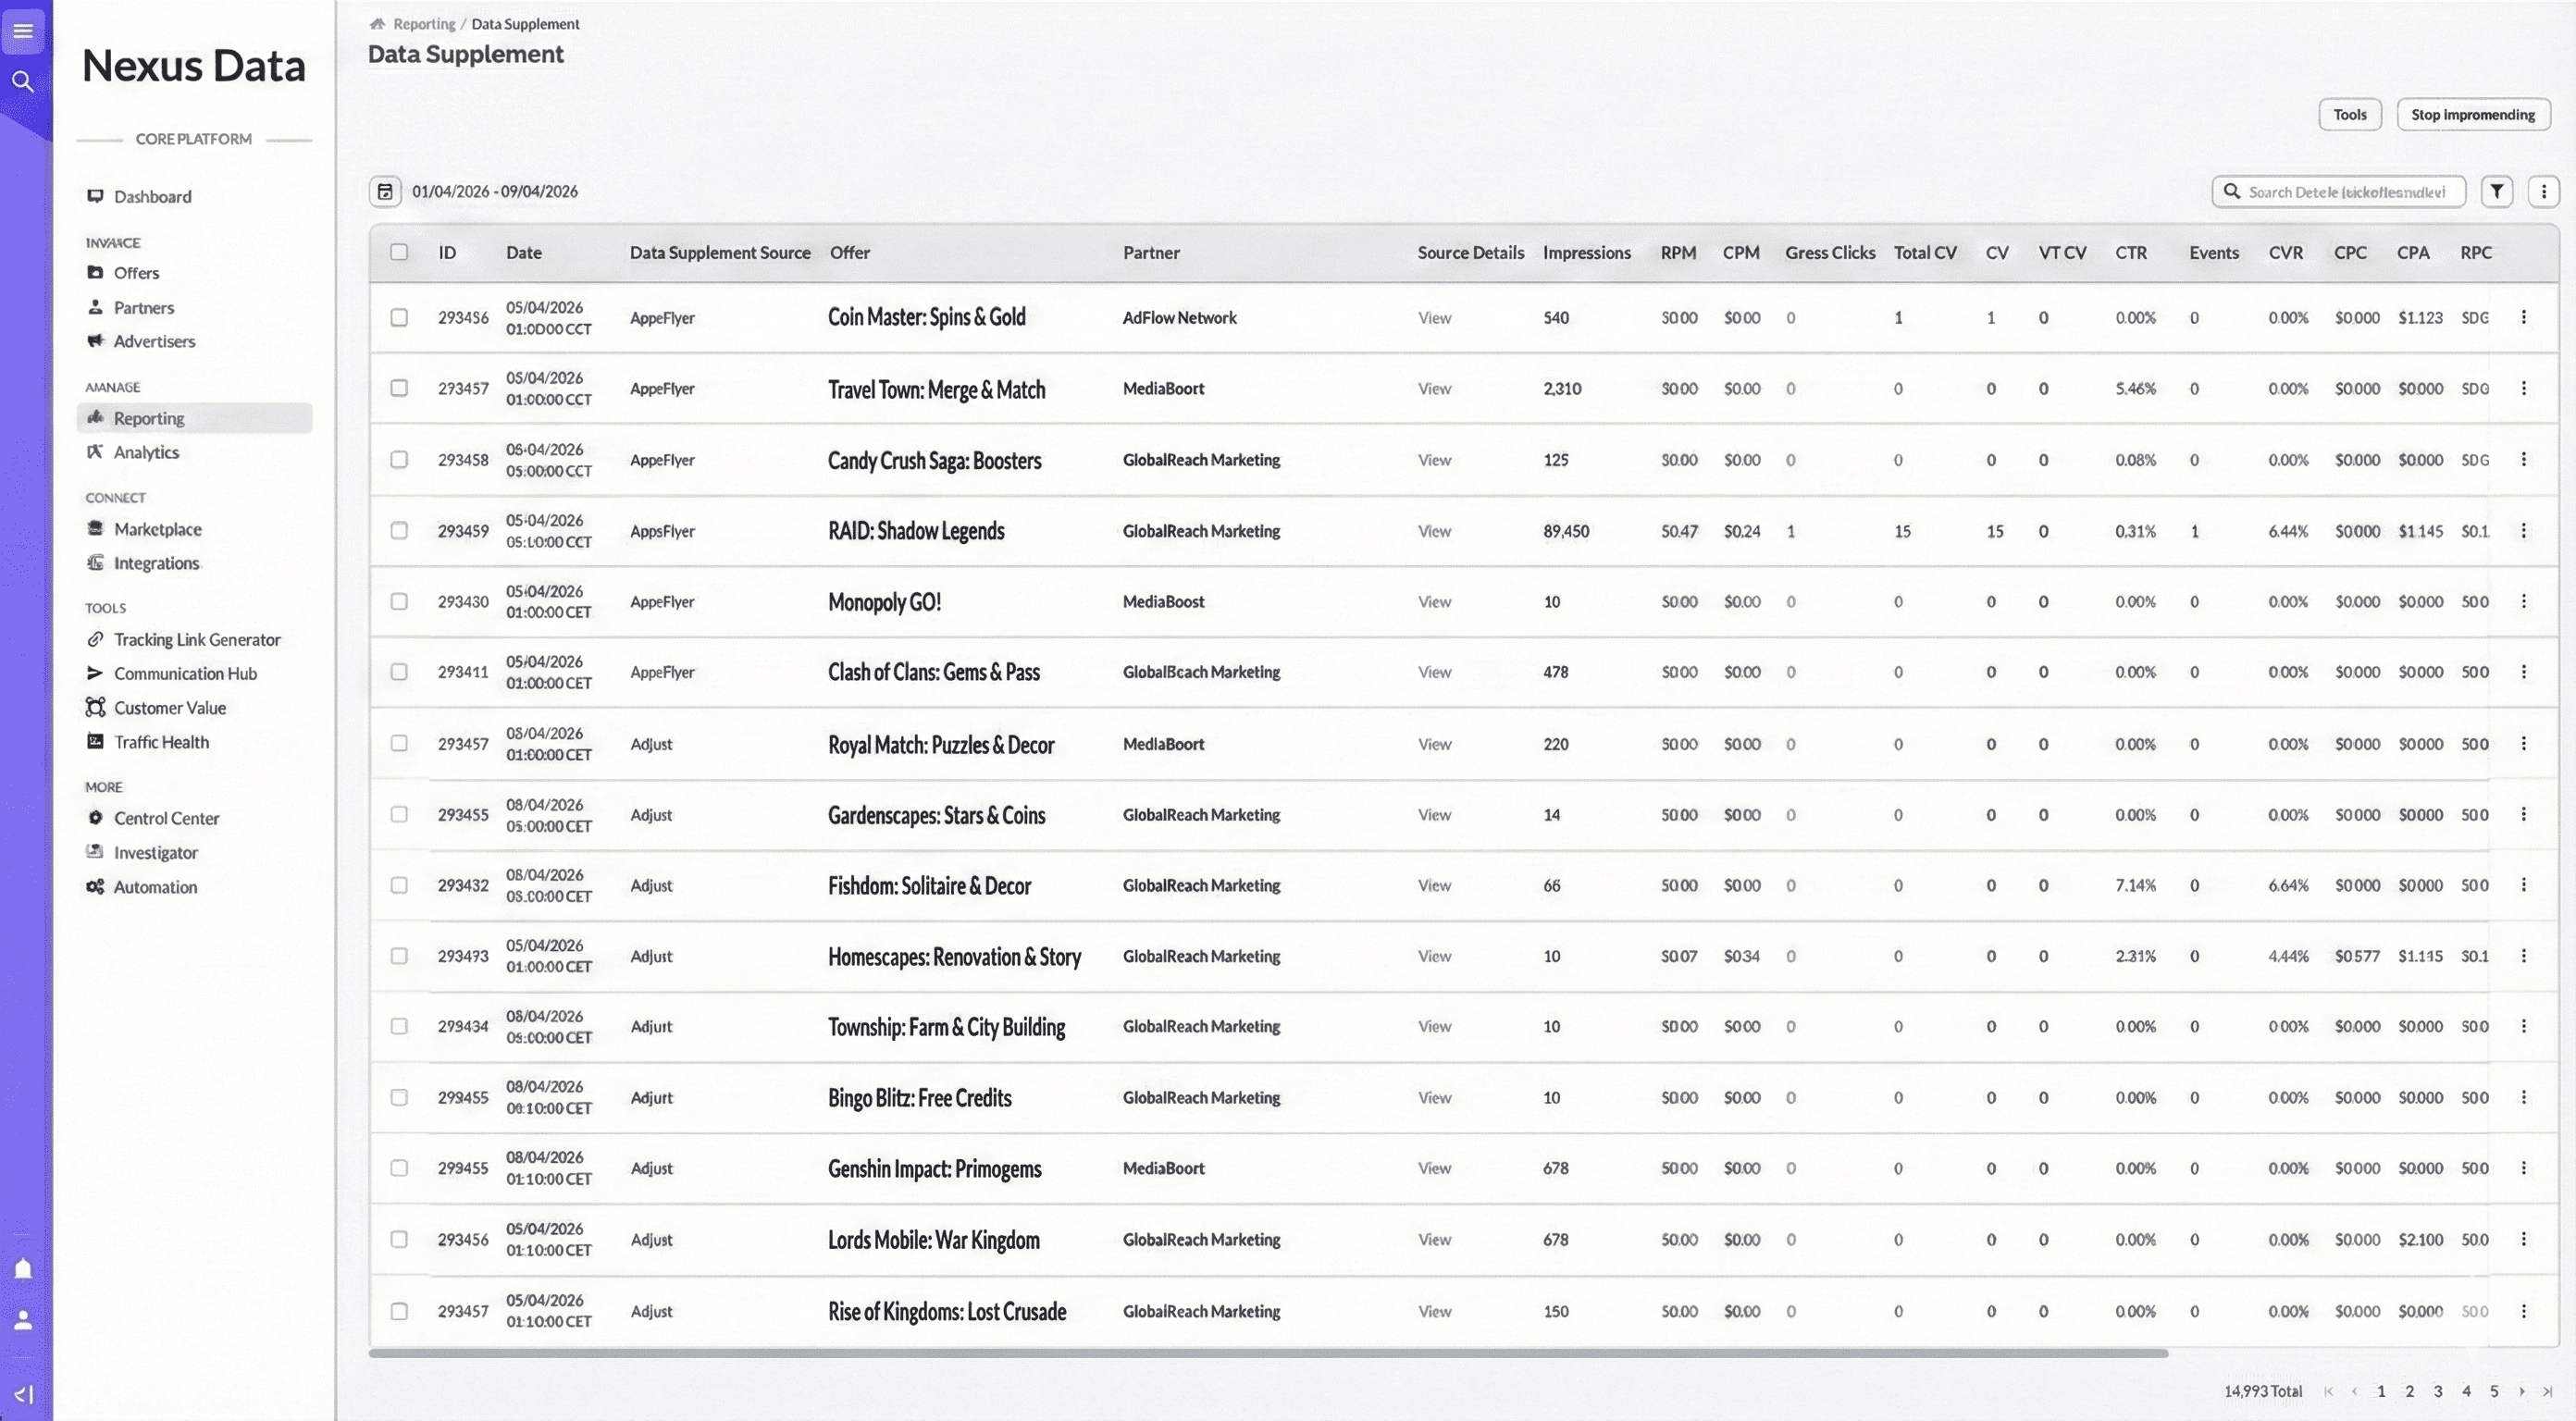
Task: Check the row for Coin Master: Spins & Gold
Action: point(400,317)
